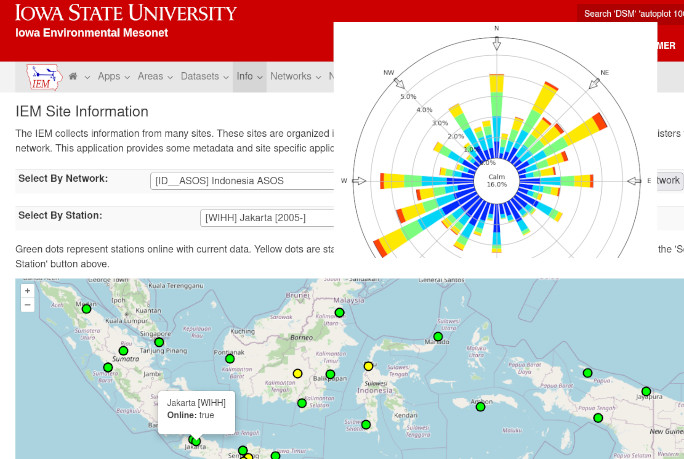This screenshot has height=459, width=684.
Task: Click the Borneo map label
Action: (x=301, y=338)
